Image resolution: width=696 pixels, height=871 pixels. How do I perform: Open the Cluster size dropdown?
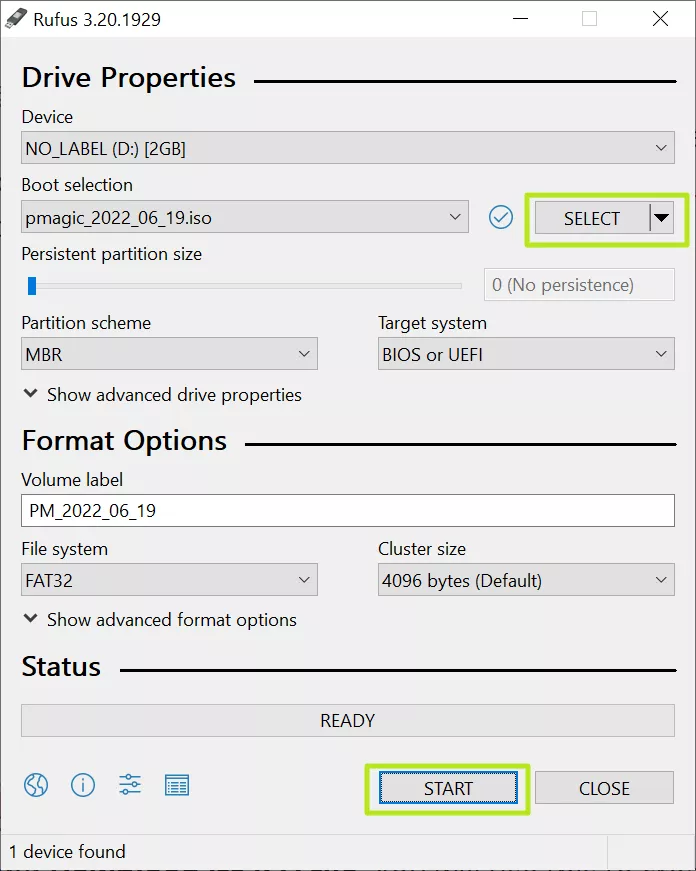(526, 580)
